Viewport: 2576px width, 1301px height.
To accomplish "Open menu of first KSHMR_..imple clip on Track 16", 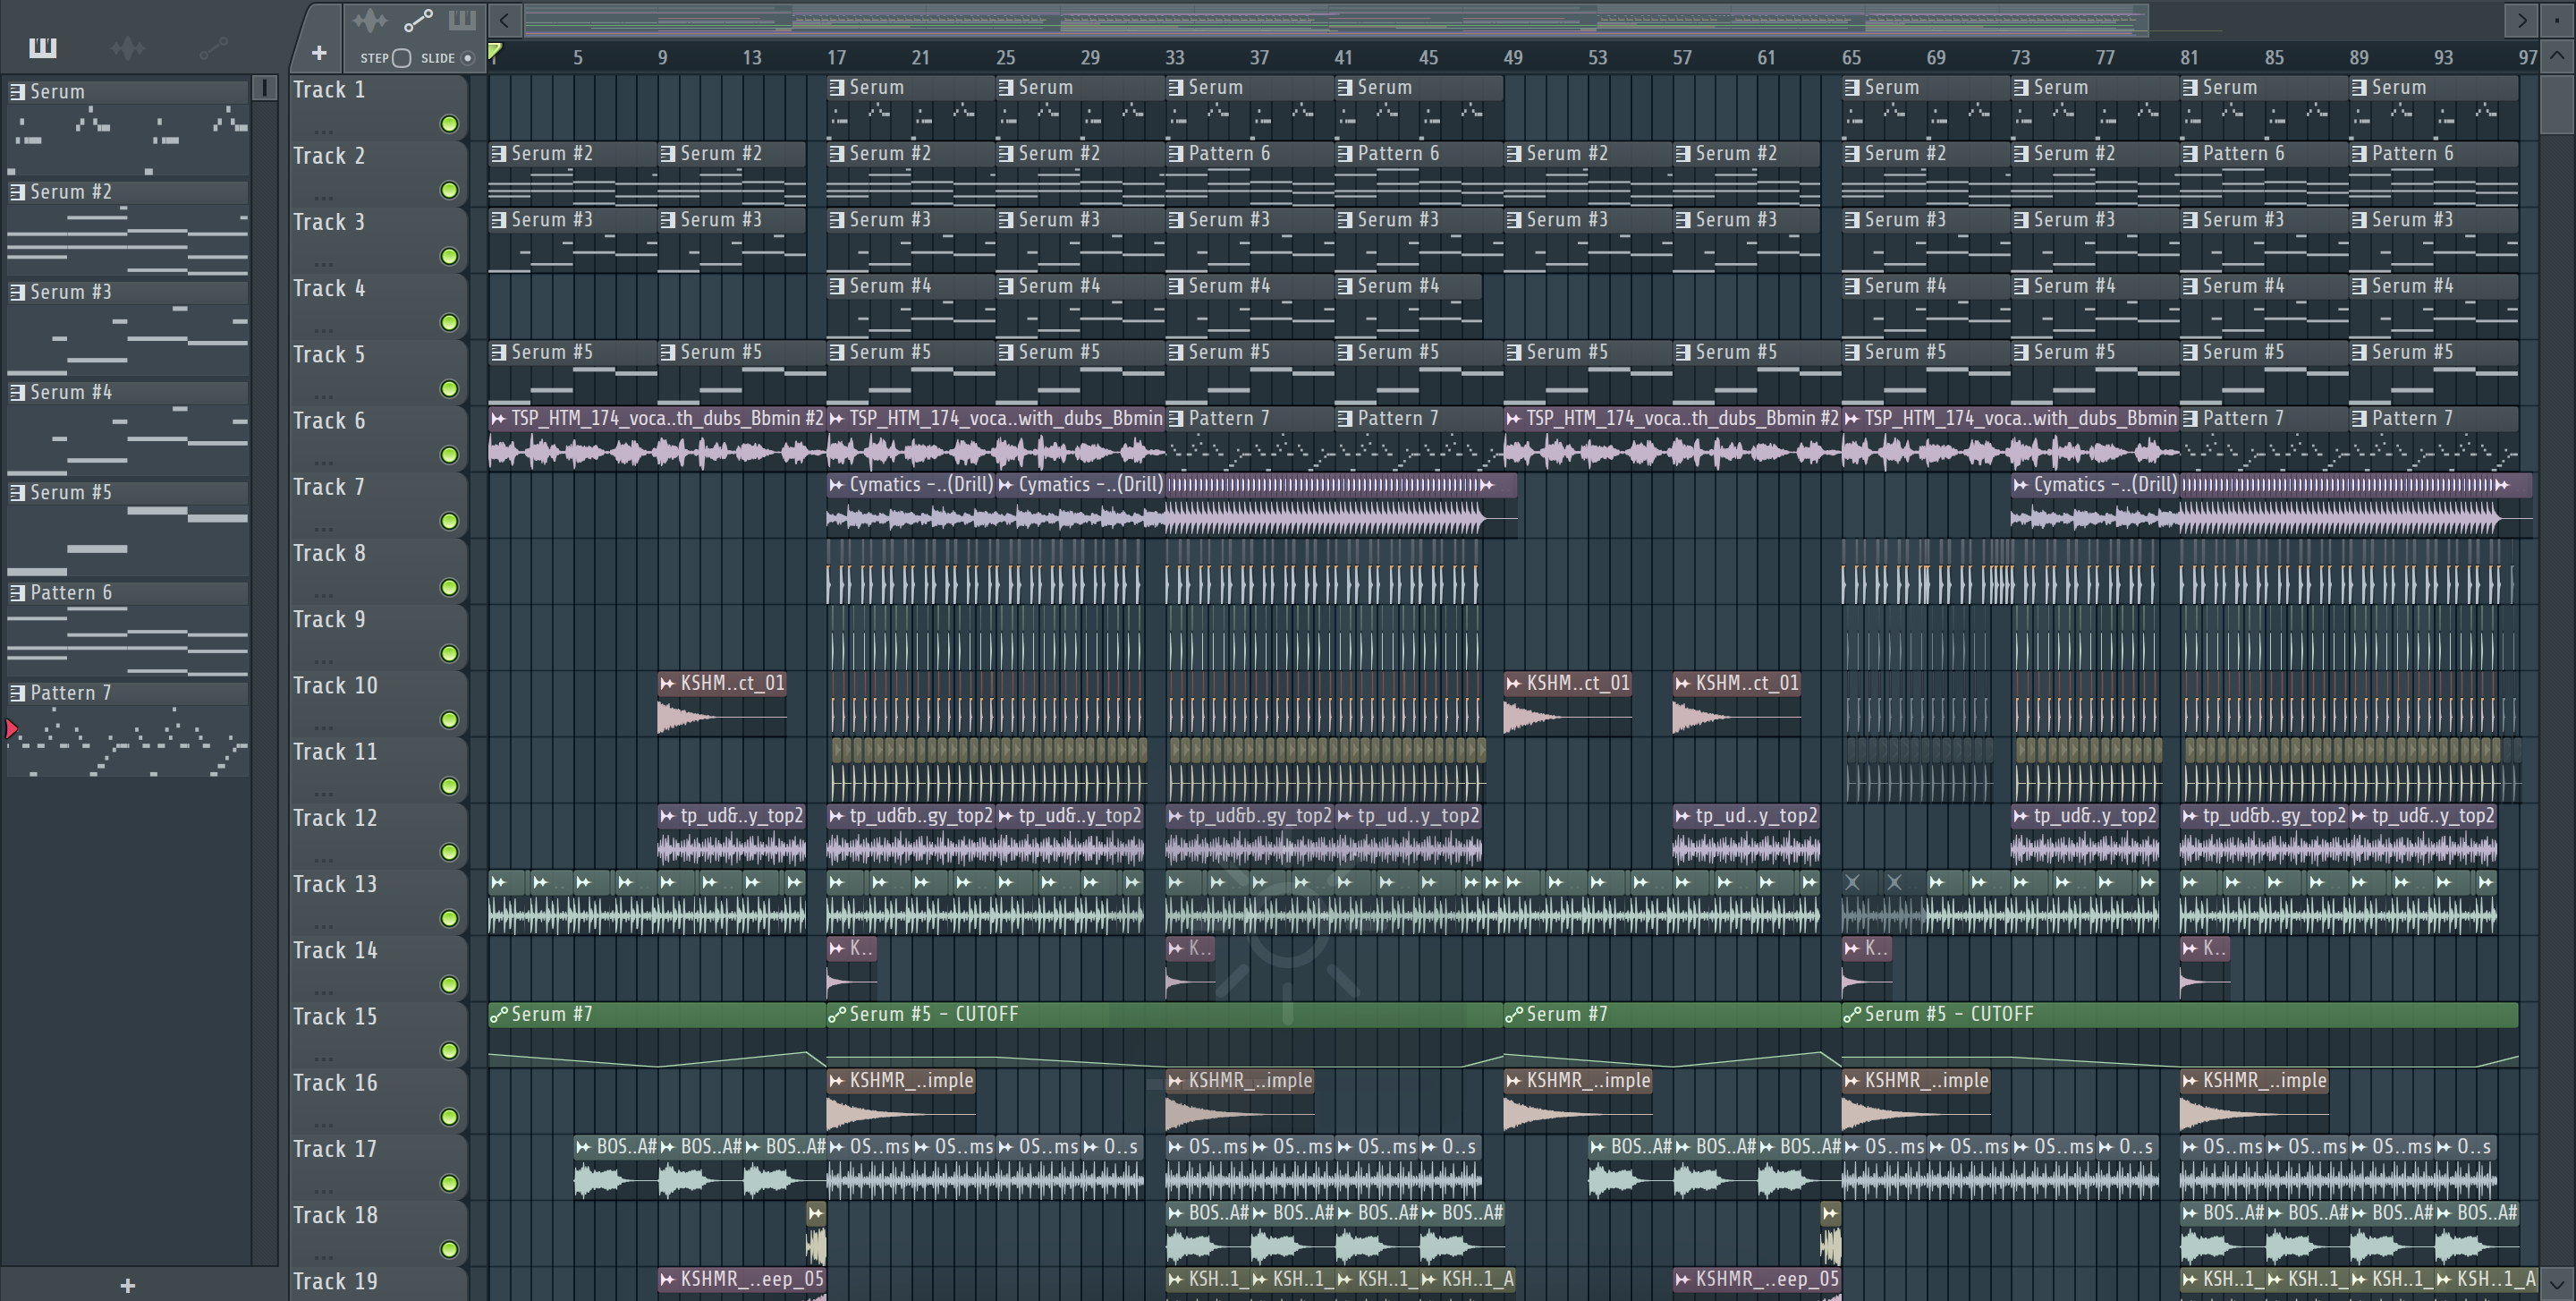I will click(x=837, y=1080).
